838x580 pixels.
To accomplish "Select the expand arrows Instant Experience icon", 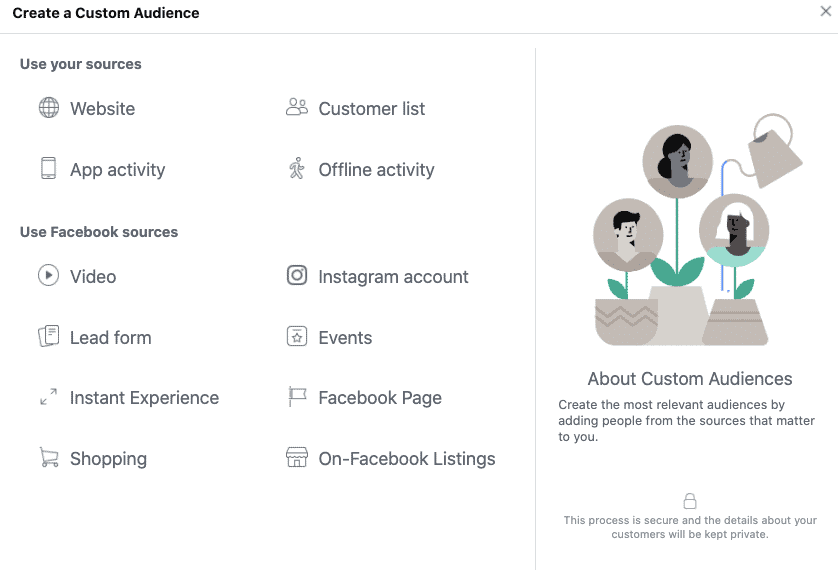I will 48,398.
